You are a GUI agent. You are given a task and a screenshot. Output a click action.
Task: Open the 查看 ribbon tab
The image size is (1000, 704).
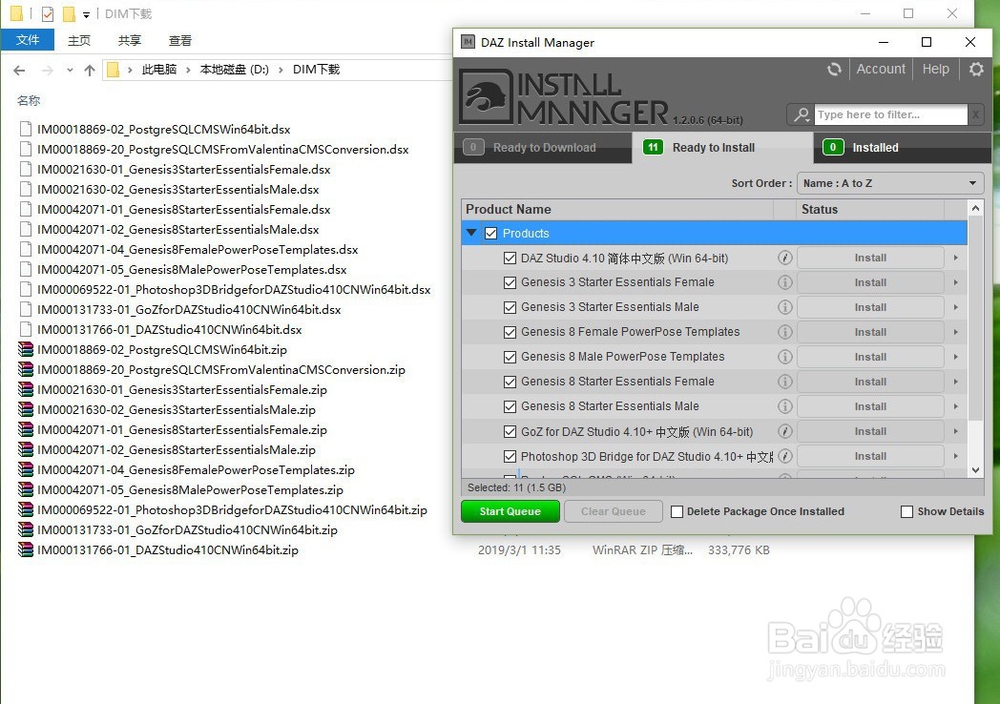(x=180, y=40)
